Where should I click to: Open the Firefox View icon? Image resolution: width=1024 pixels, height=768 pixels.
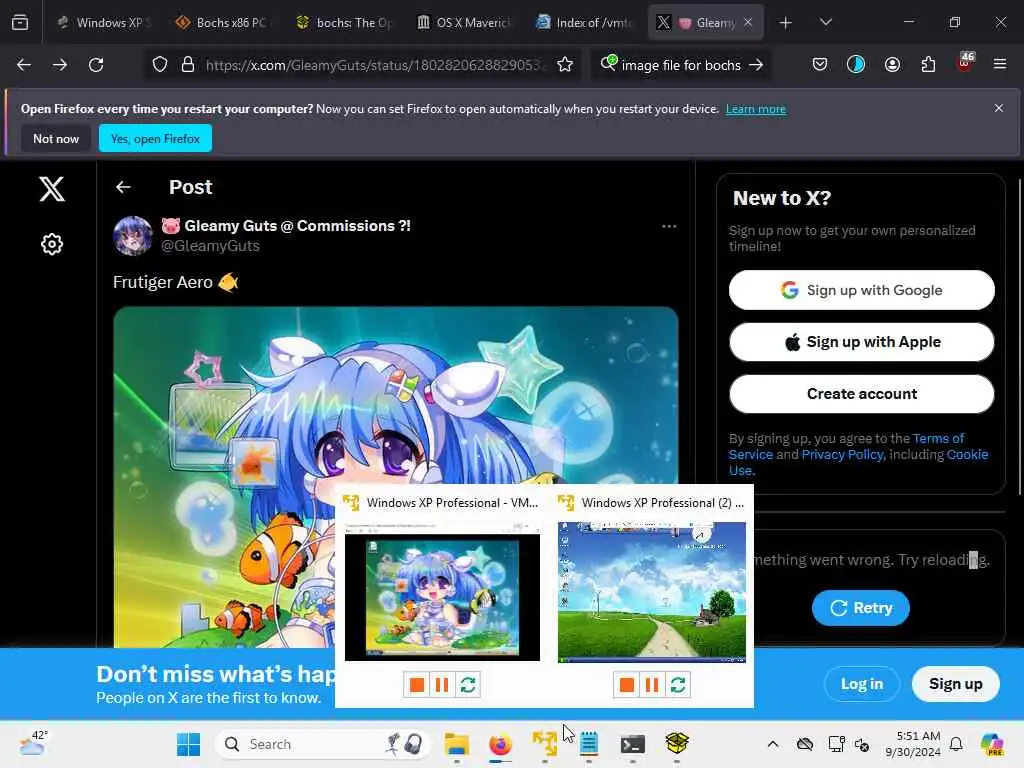[20, 23]
